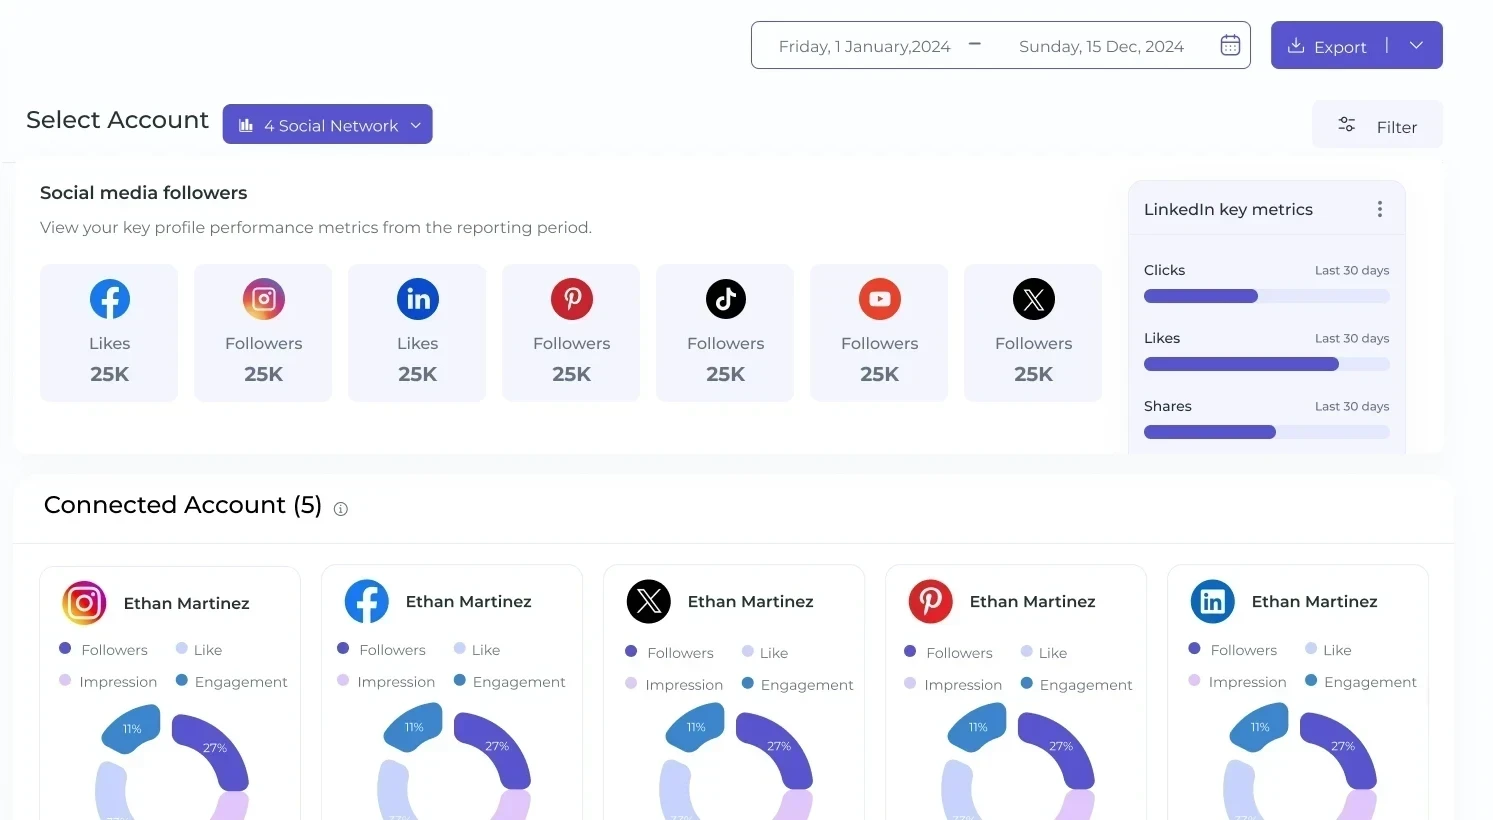Toggle Engagement legend in LinkedIn account card
Image resolution: width=1493 pixels, height=820 pixels.
[1361, 681]
